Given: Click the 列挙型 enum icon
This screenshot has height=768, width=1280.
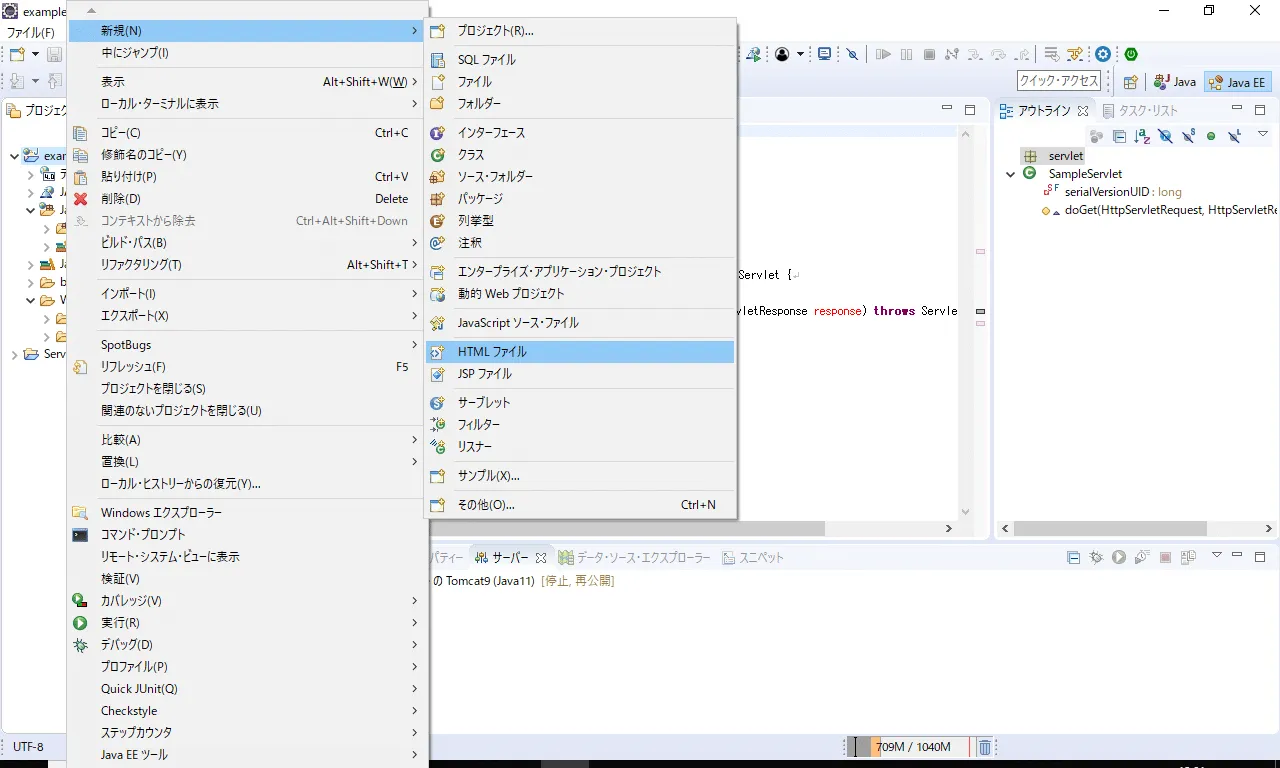Looking at the screenshot, I should 437,221.
